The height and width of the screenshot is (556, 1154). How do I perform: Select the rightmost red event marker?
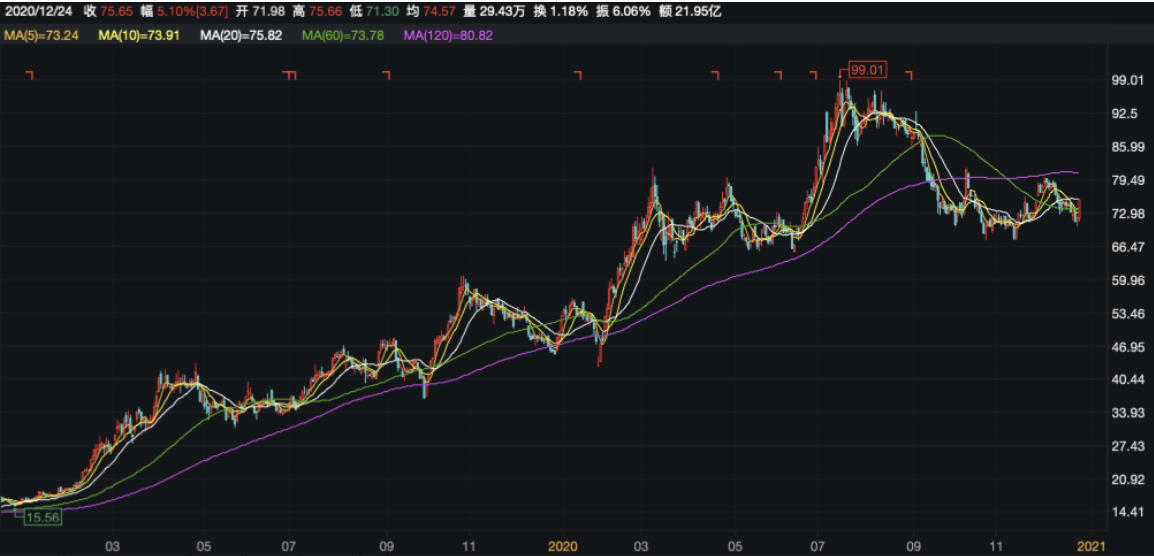point(909,75)
